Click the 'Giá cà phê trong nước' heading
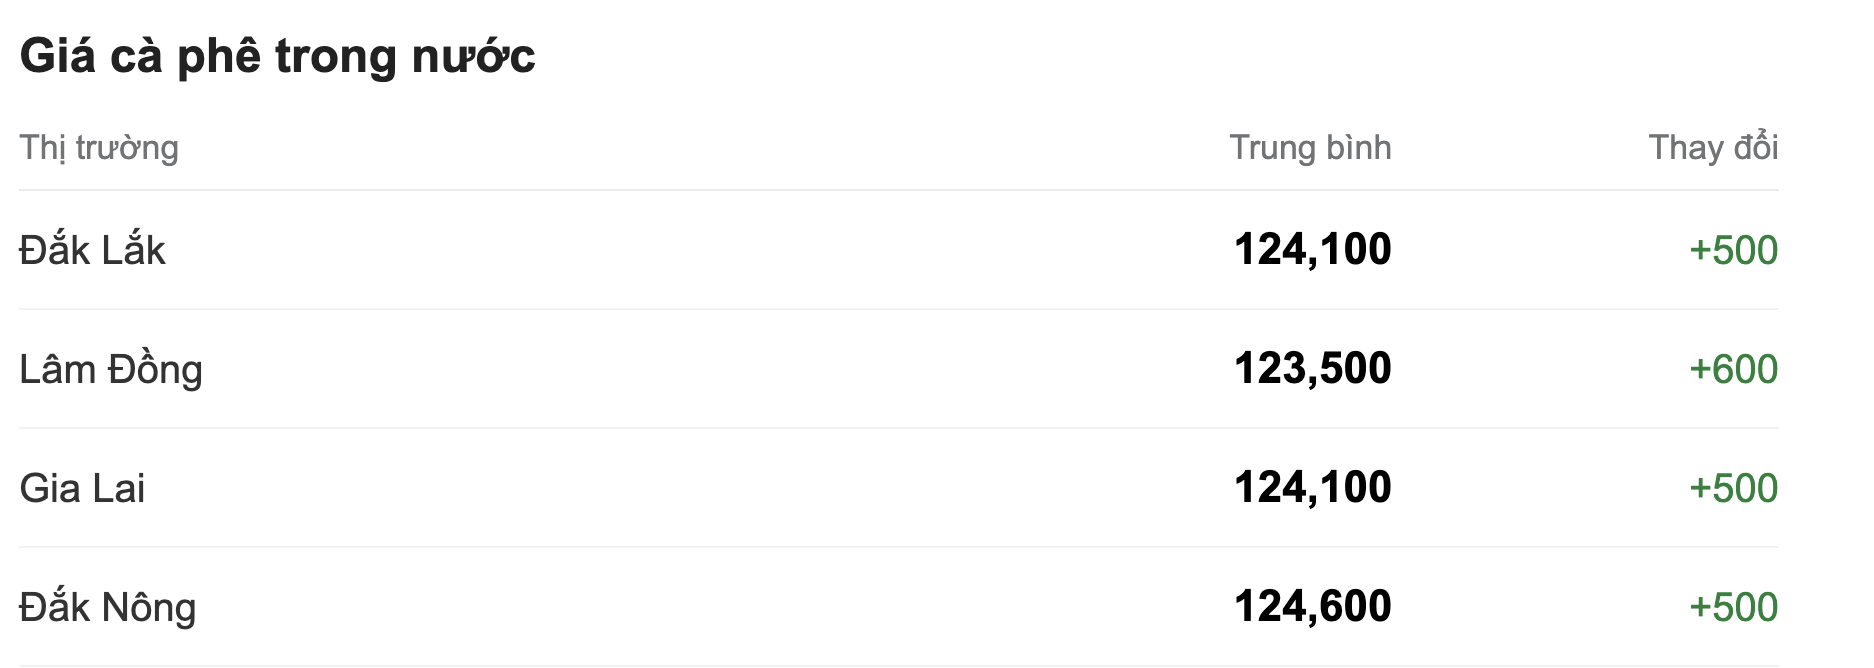The image size is (1874, 668). click(277, 56)
